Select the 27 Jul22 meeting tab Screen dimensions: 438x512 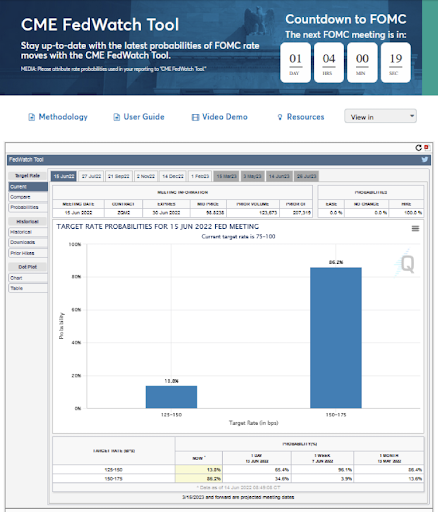[x=91, y=176]
